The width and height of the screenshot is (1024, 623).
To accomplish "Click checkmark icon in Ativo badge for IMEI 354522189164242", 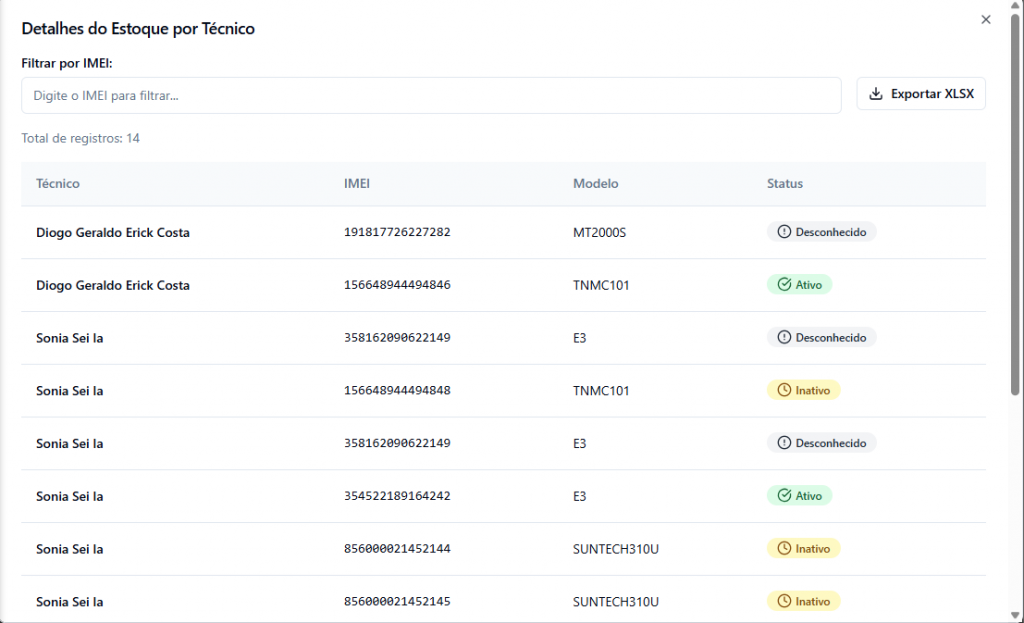I will (784, 496).
